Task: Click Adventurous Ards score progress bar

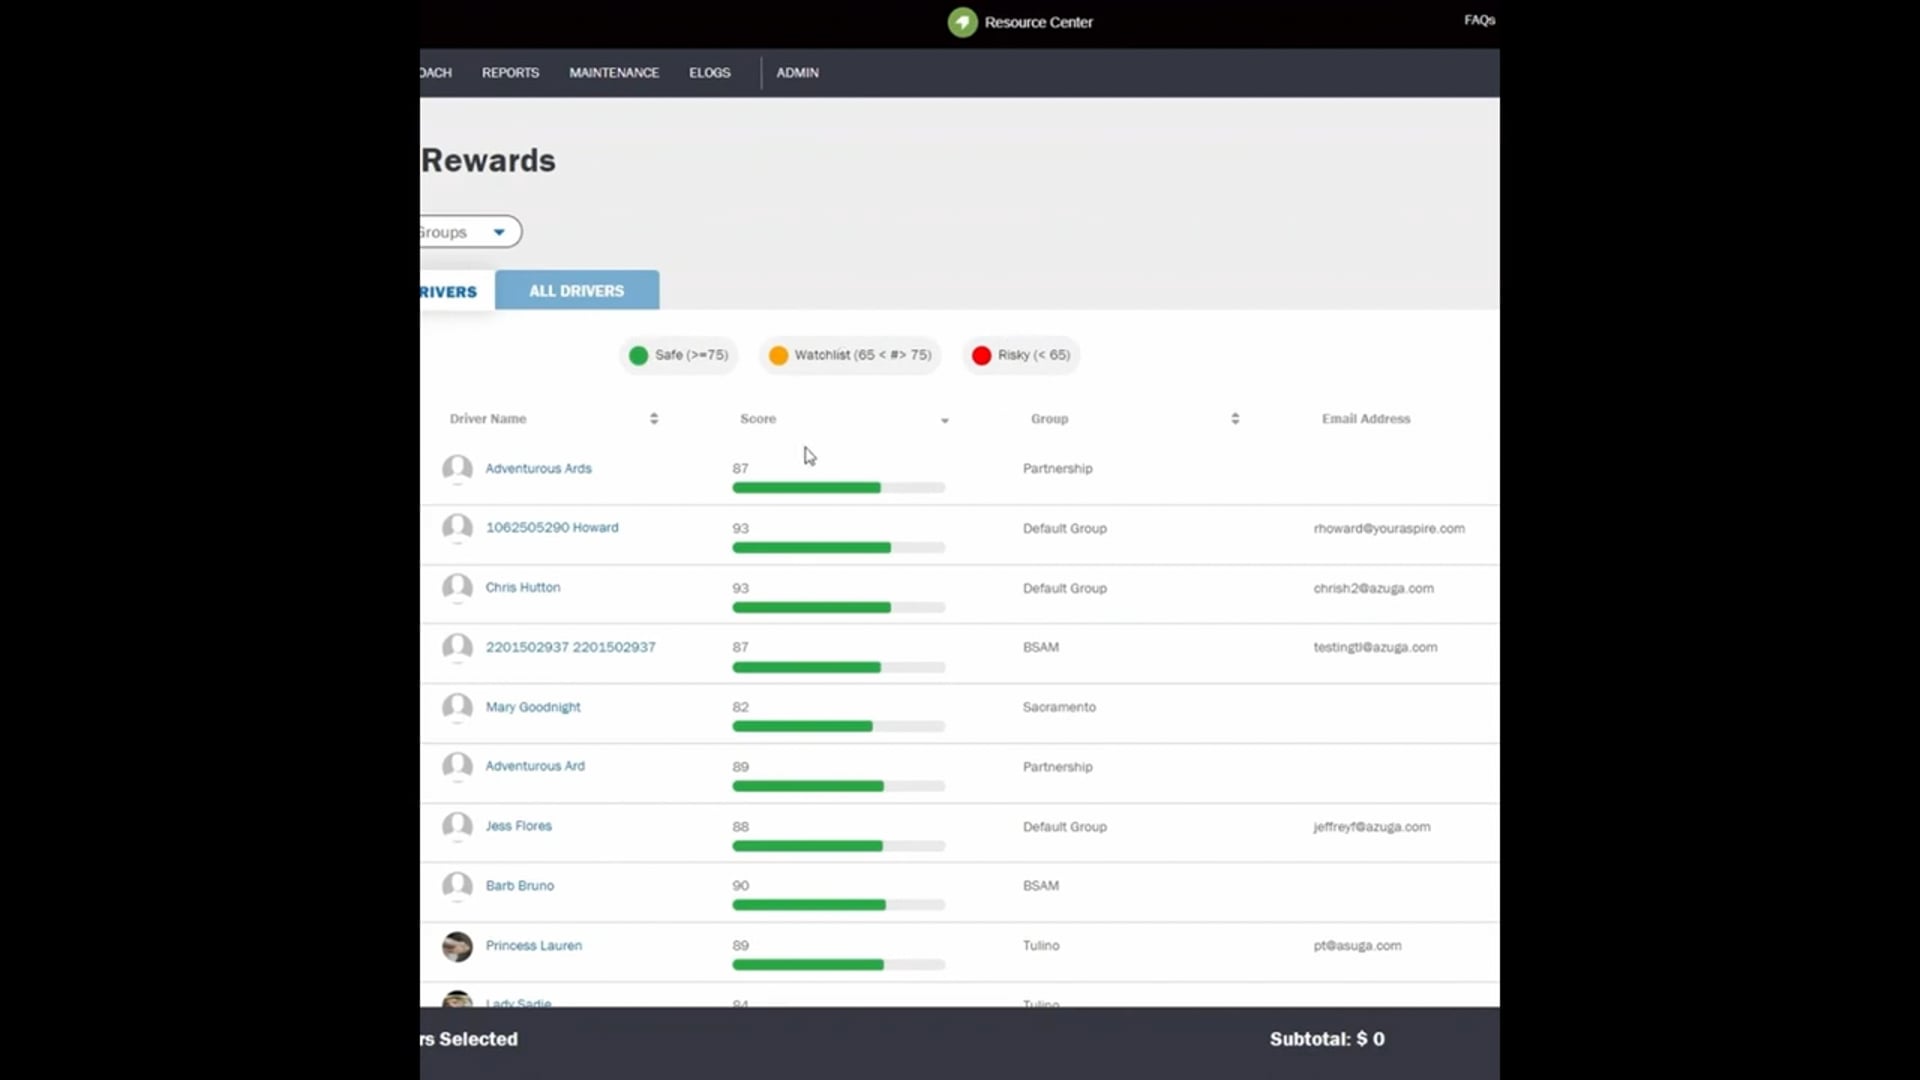Action: point(838,488)
